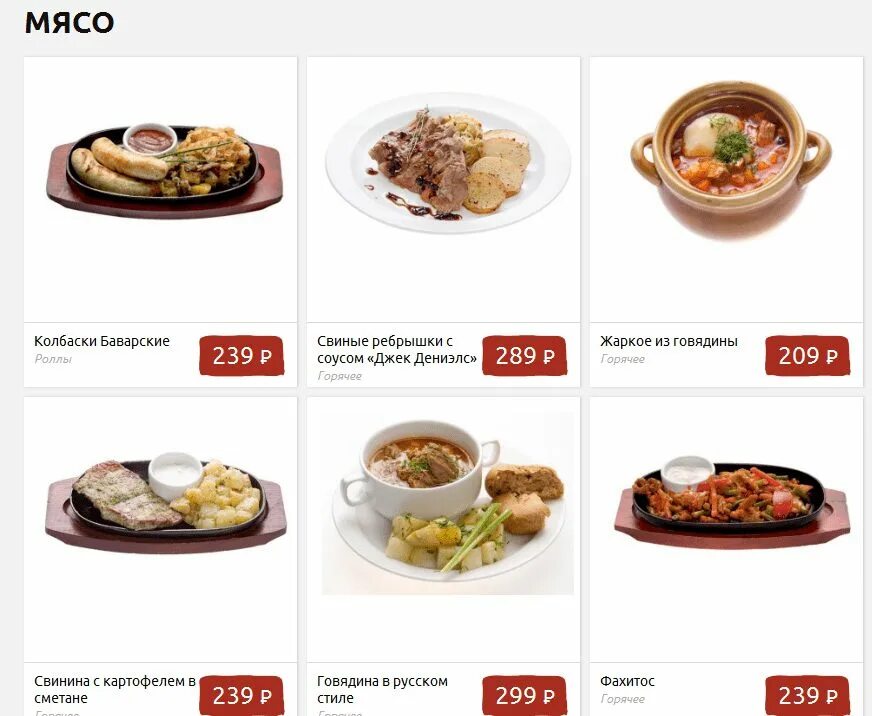872x716 pixels.
Task: Click the 299 ₽ price button
Action: pos(524,695)
